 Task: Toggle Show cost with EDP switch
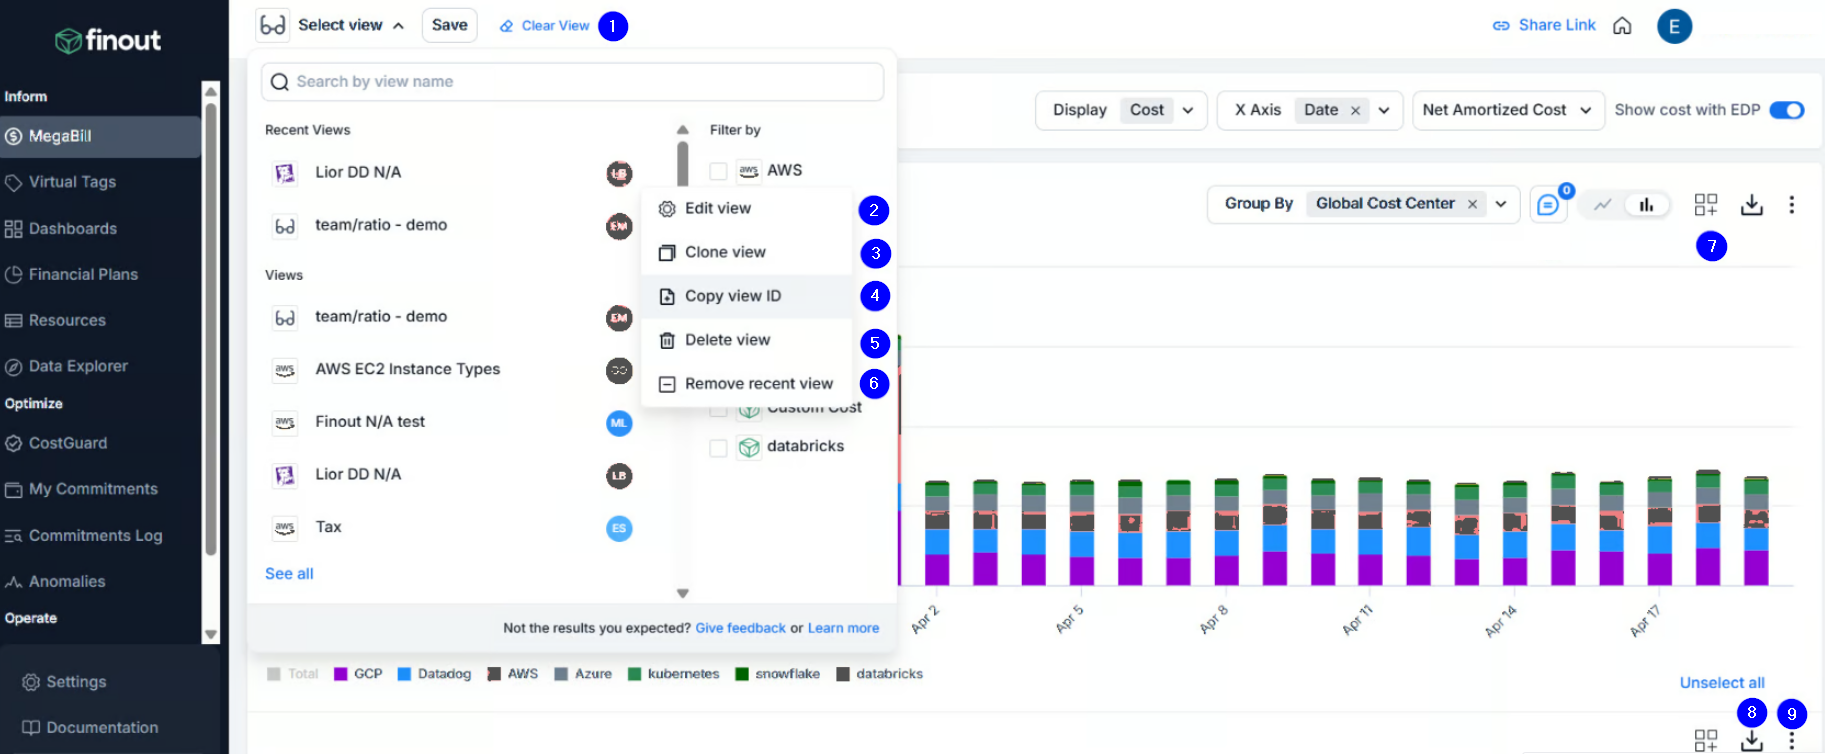point(1787,110)
